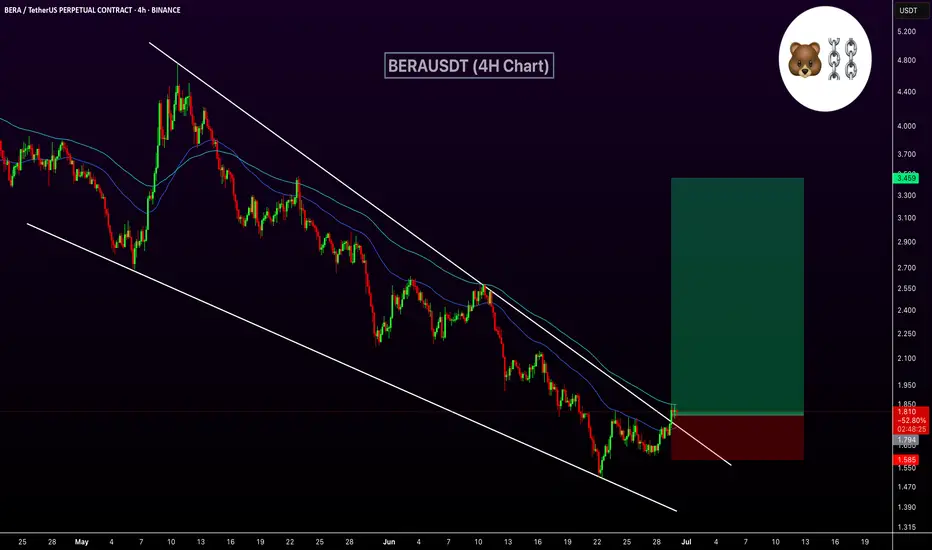
Task: Click the 2.100 price axis label
Action: (x=906, y=358)
